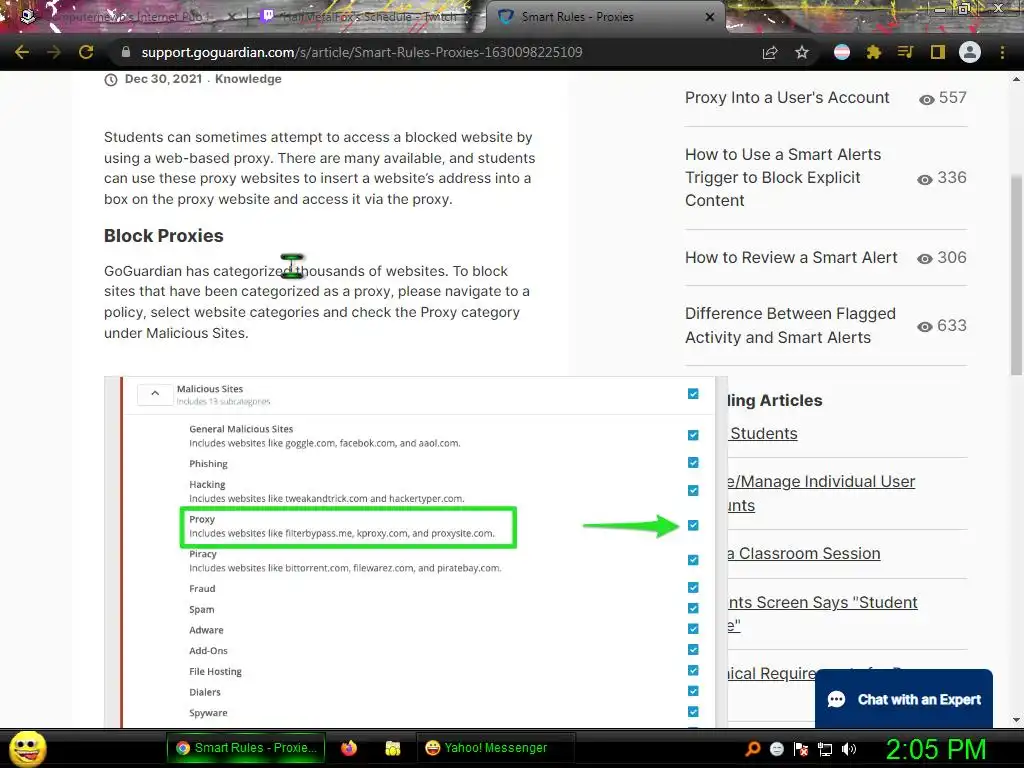Viewport: 1024px width, 768px height.
Task: Click the tray flag with red X
Action: (801, 749)
